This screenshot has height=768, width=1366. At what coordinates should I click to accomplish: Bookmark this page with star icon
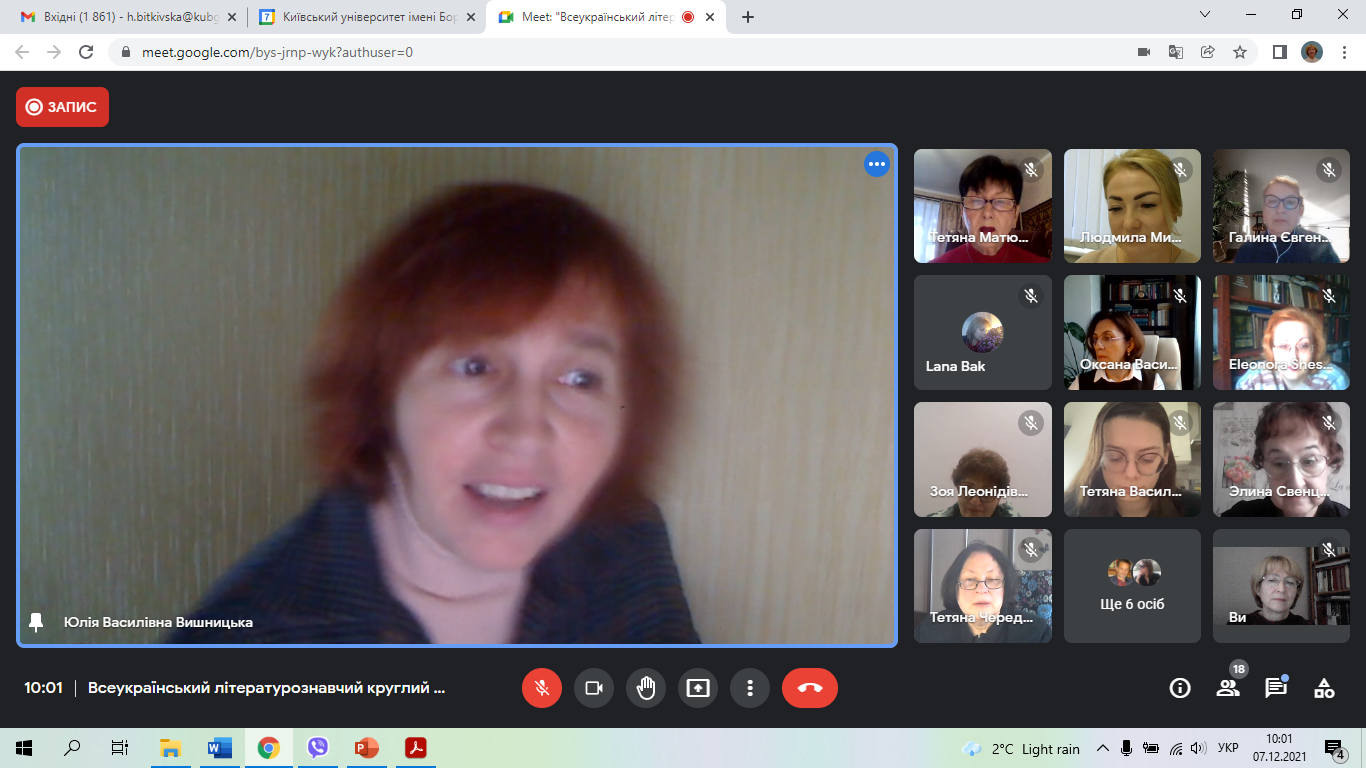tap(1240, 52)
